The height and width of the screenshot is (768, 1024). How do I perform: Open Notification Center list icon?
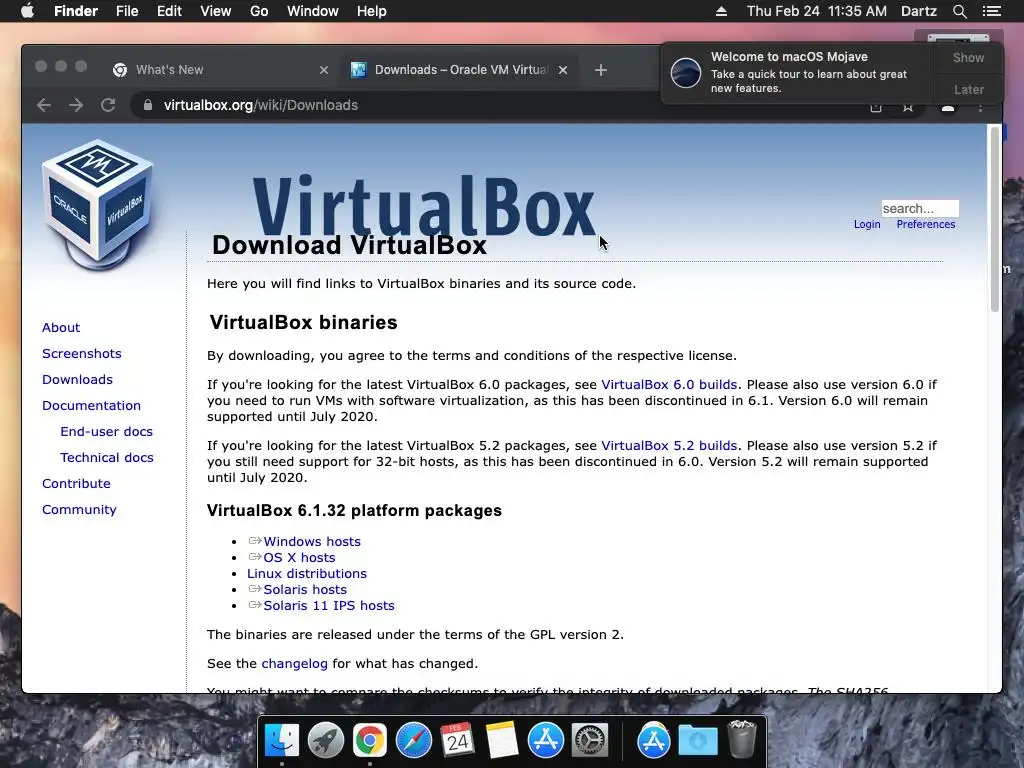point(992,11)
